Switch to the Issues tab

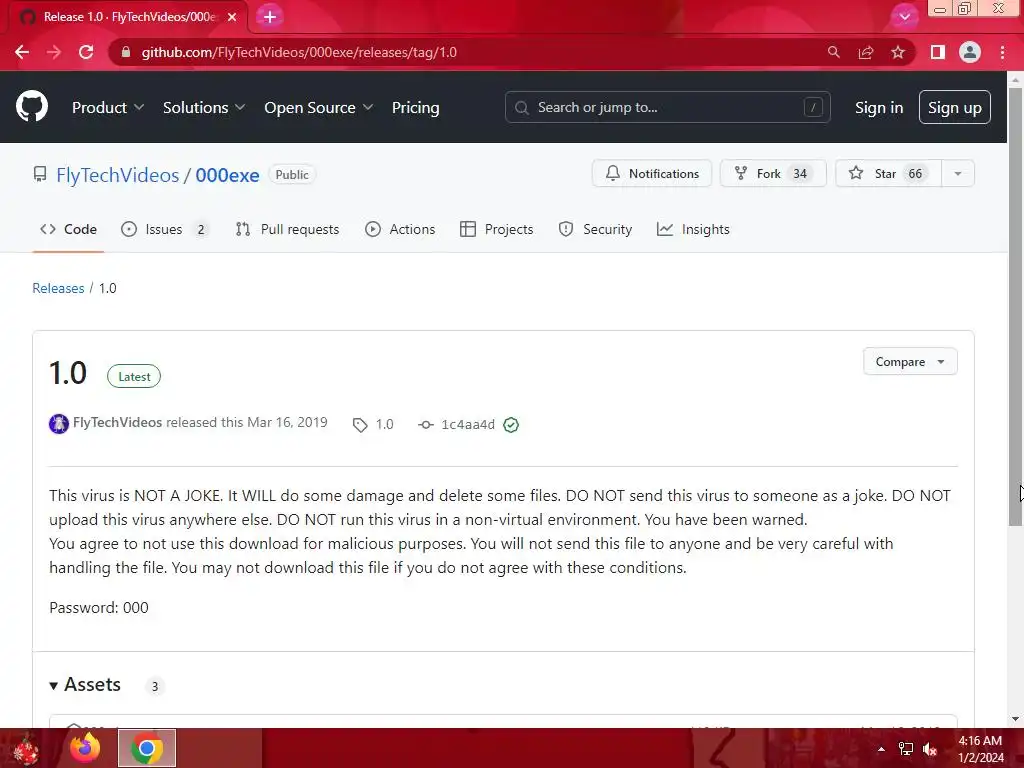coord(165,229)
